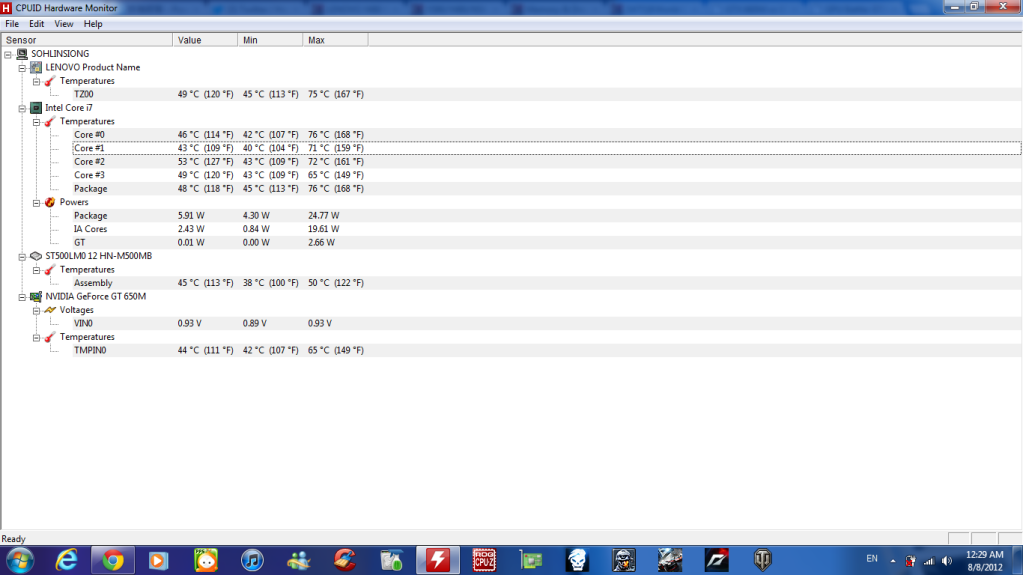
Task: Collapse the Intel Core i7 tree node
Action: pyautogui.click(x=22, y=108)
